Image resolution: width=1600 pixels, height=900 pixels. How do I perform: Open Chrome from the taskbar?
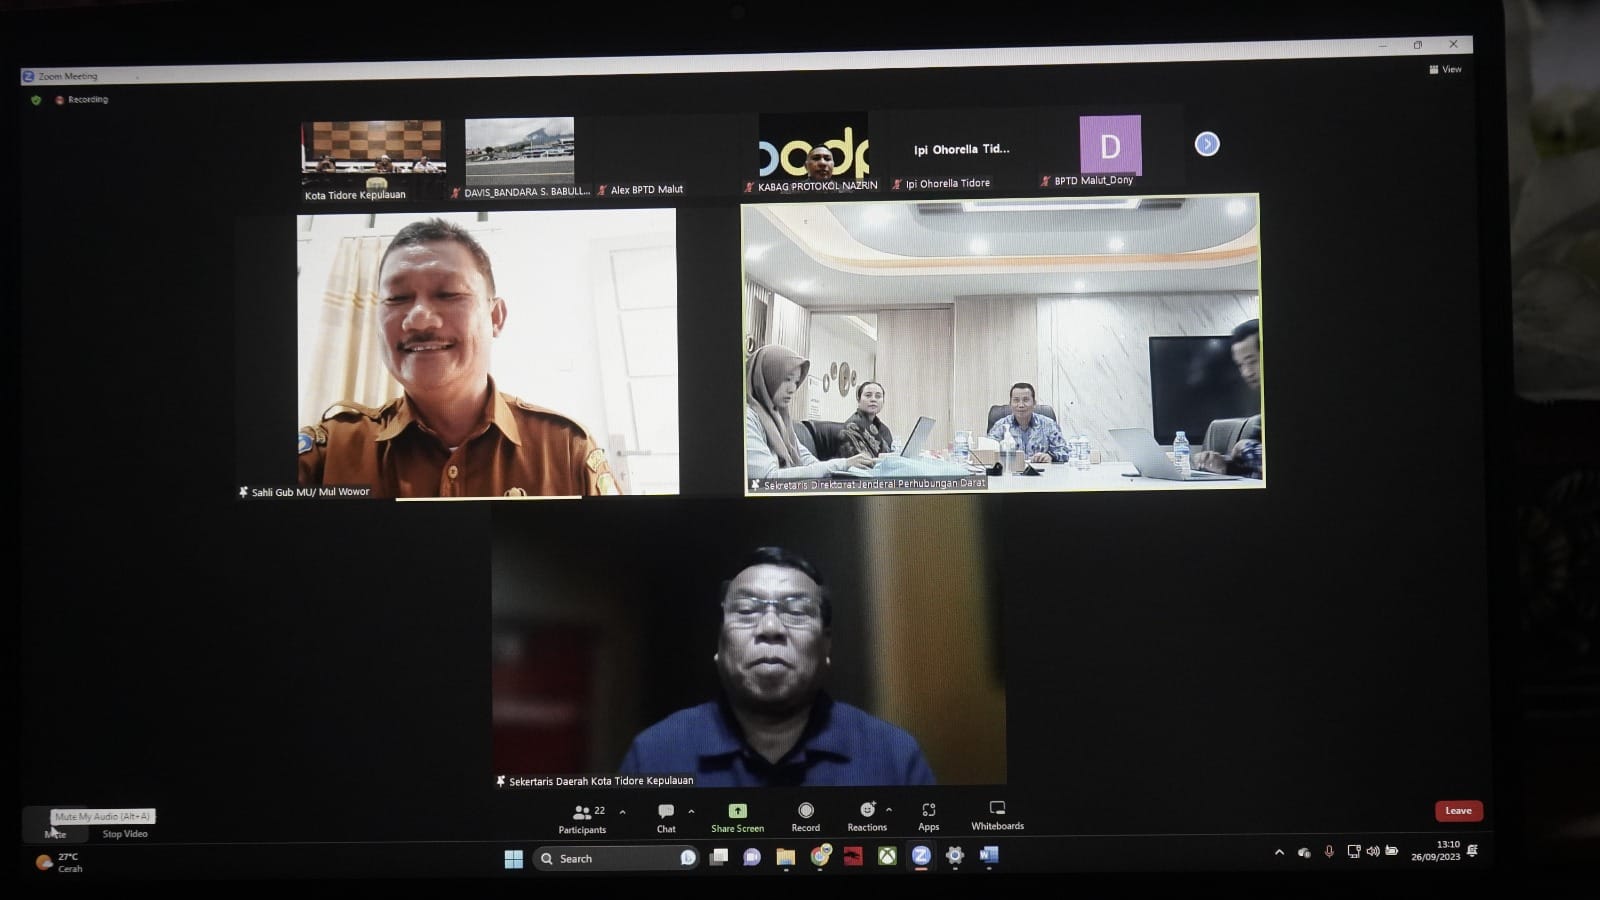820,856
